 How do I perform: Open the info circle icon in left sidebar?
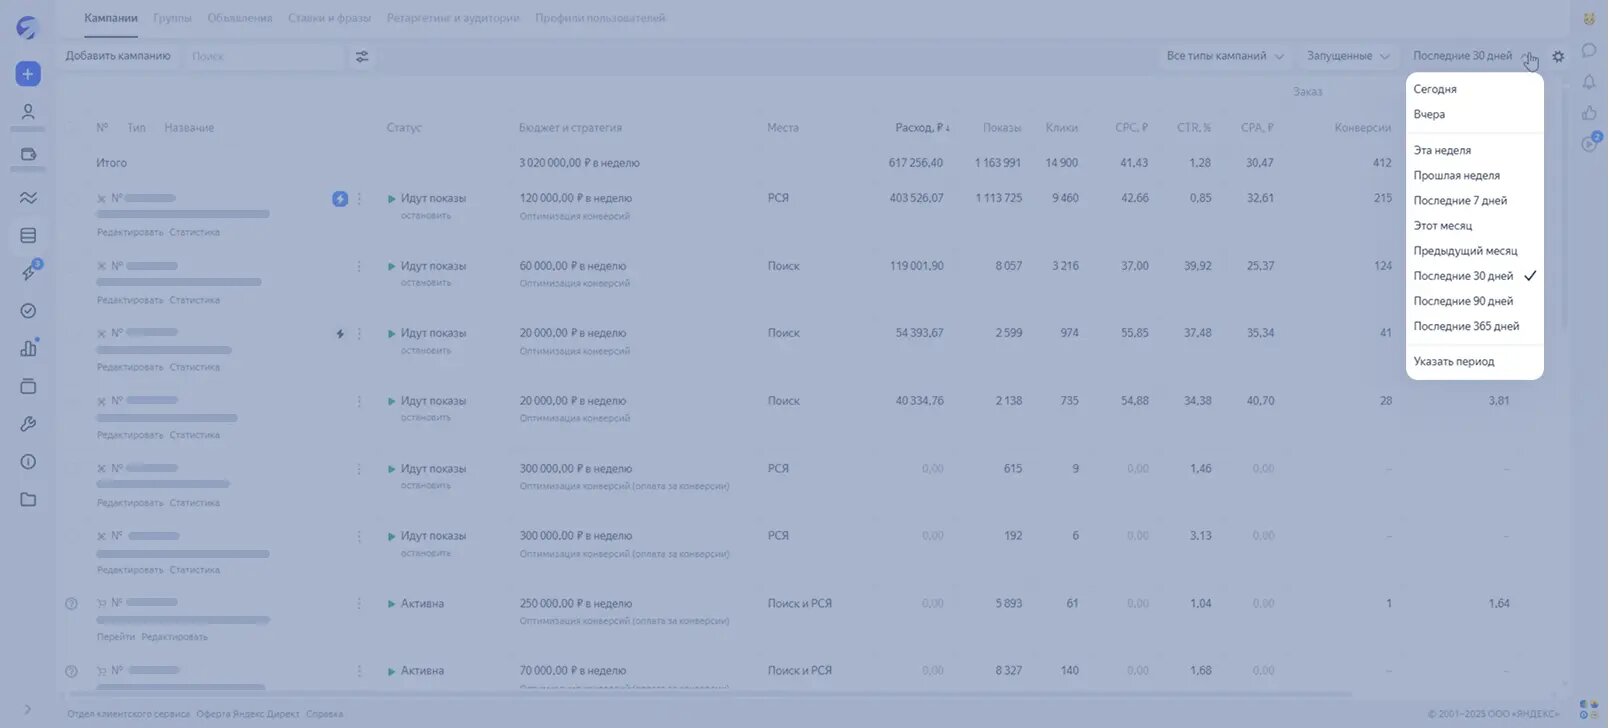point(28,462)
